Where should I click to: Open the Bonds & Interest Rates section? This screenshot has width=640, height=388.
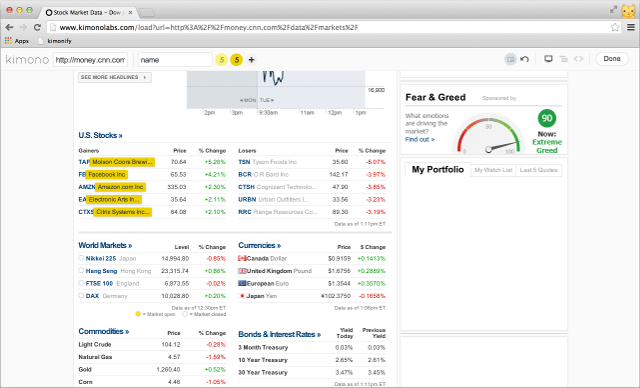pos(280,334)
